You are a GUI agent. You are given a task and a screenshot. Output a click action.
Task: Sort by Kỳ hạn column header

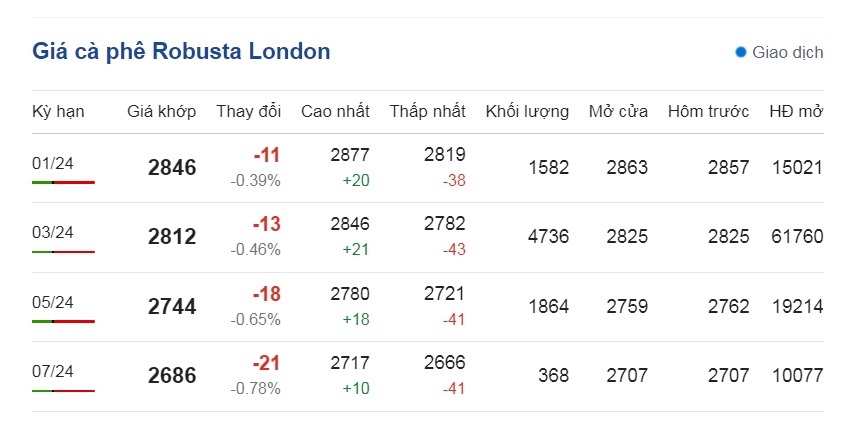coord(58,112)
